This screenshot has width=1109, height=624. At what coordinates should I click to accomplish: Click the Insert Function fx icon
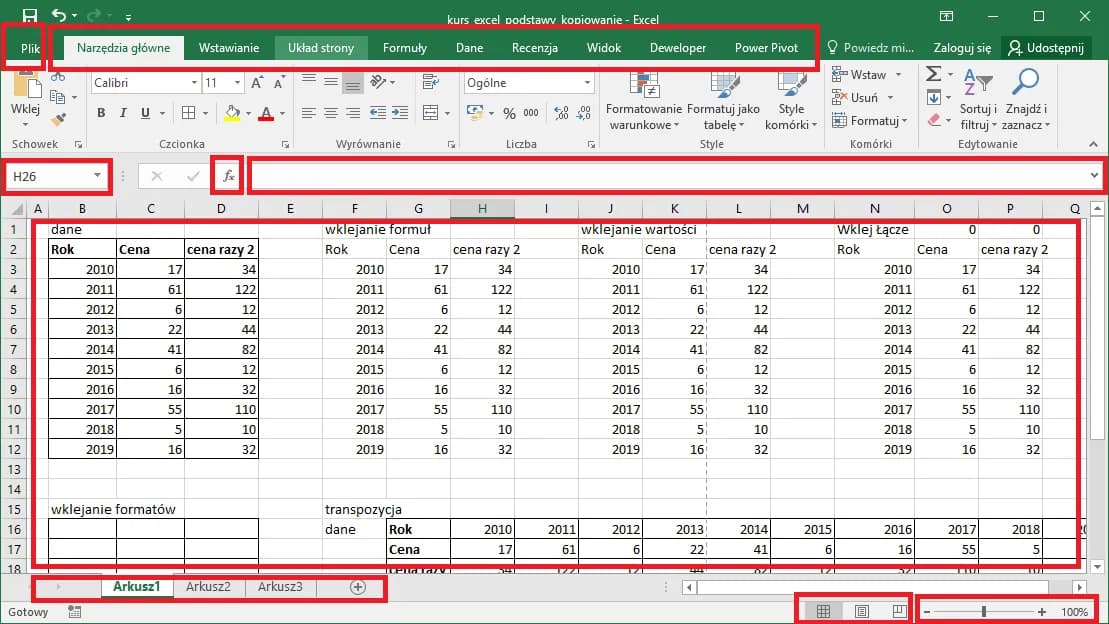point(228,174)
